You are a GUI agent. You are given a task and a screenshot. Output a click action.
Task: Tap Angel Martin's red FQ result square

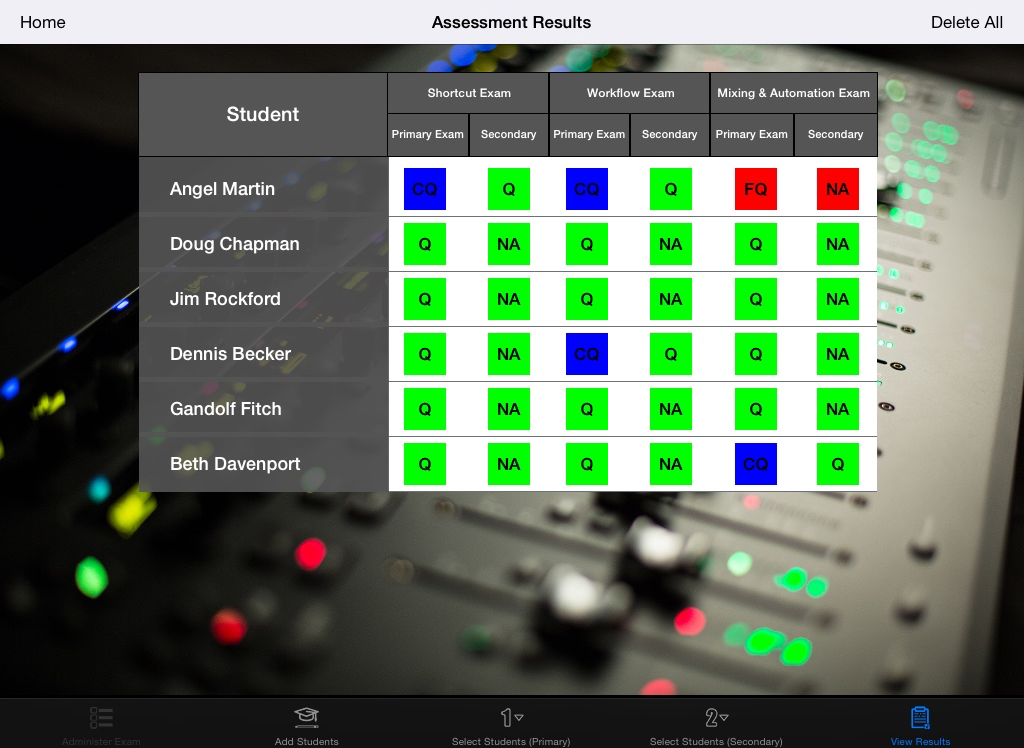pyautogui.click(x=755, y=189)
